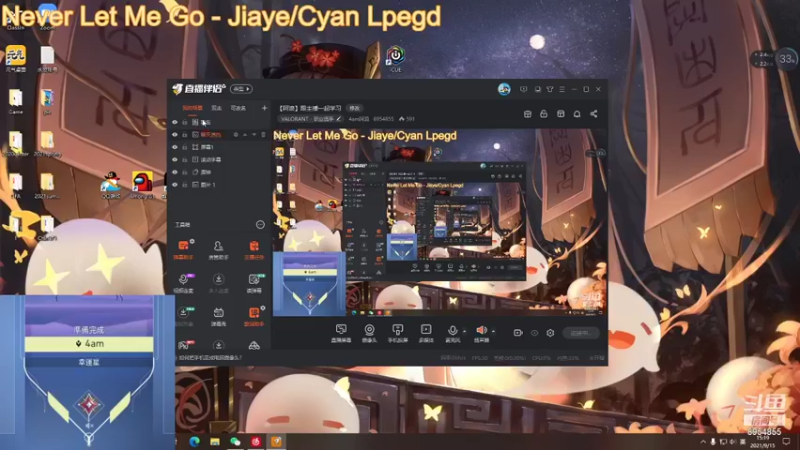Select the first red scene tab

click(x=193, y=108)
